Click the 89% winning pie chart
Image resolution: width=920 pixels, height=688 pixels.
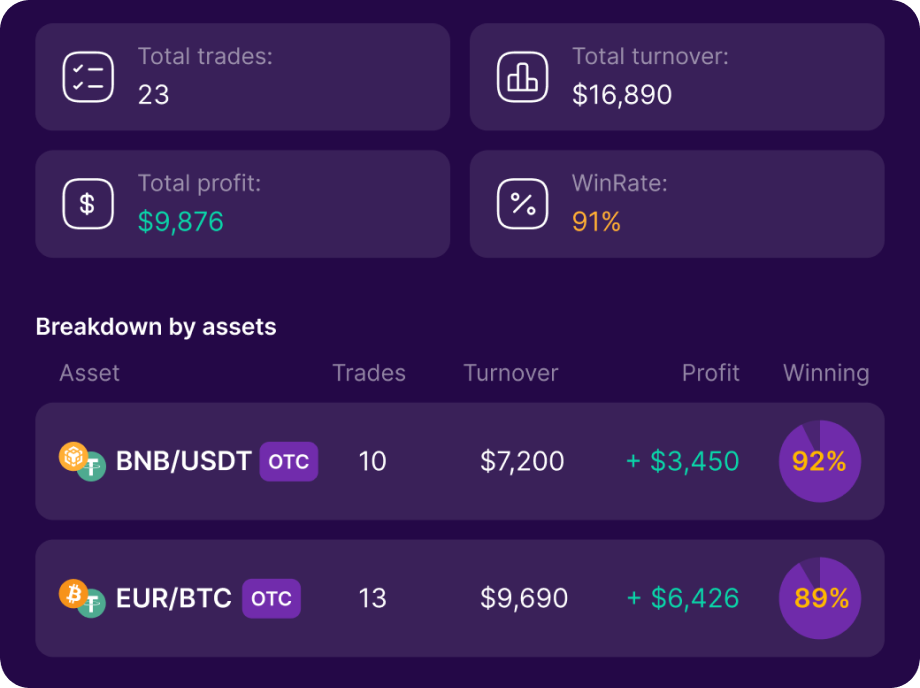click(x=820, y=598)
